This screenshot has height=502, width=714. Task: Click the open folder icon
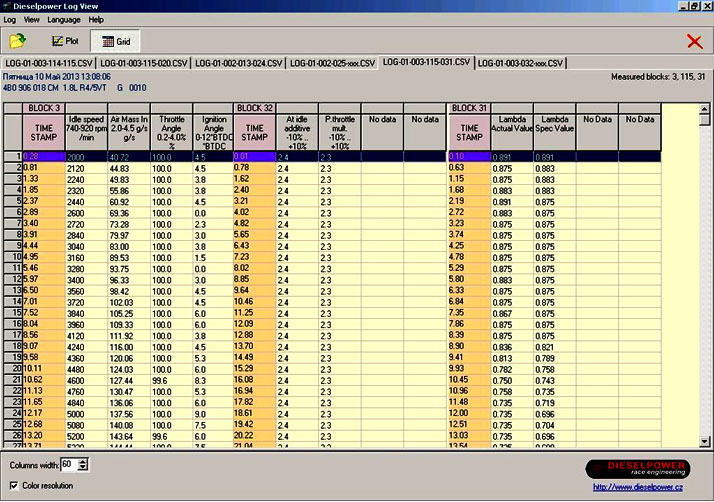pos(17,41)
